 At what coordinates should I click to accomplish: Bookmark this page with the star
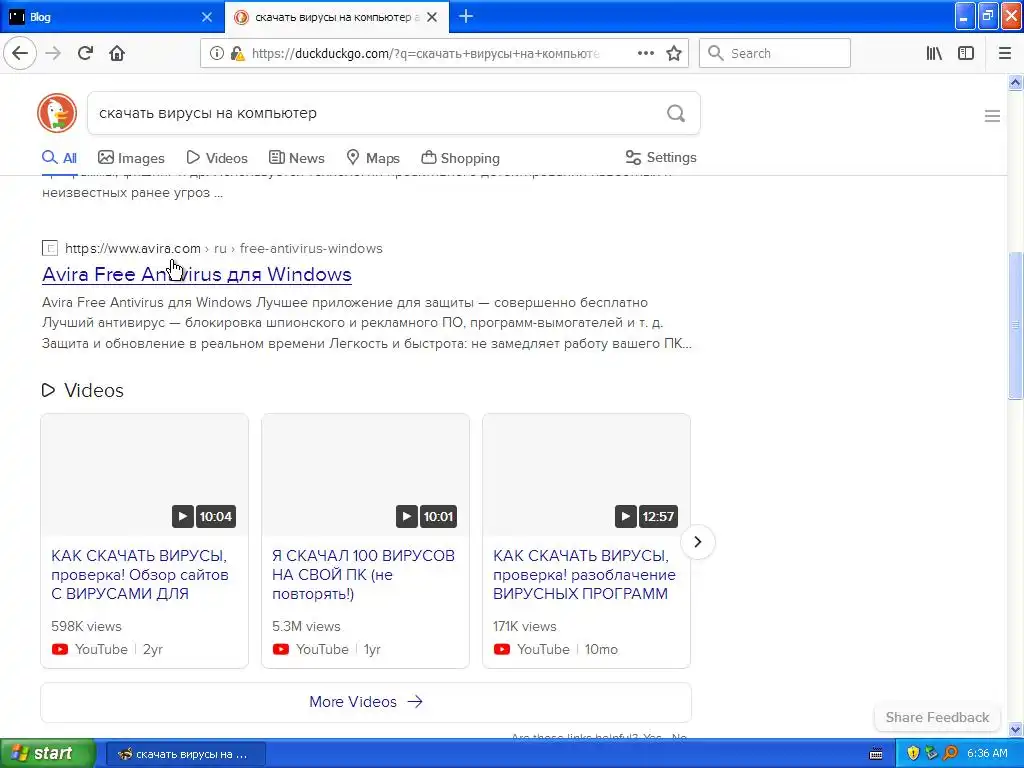[x=674, y=53]
